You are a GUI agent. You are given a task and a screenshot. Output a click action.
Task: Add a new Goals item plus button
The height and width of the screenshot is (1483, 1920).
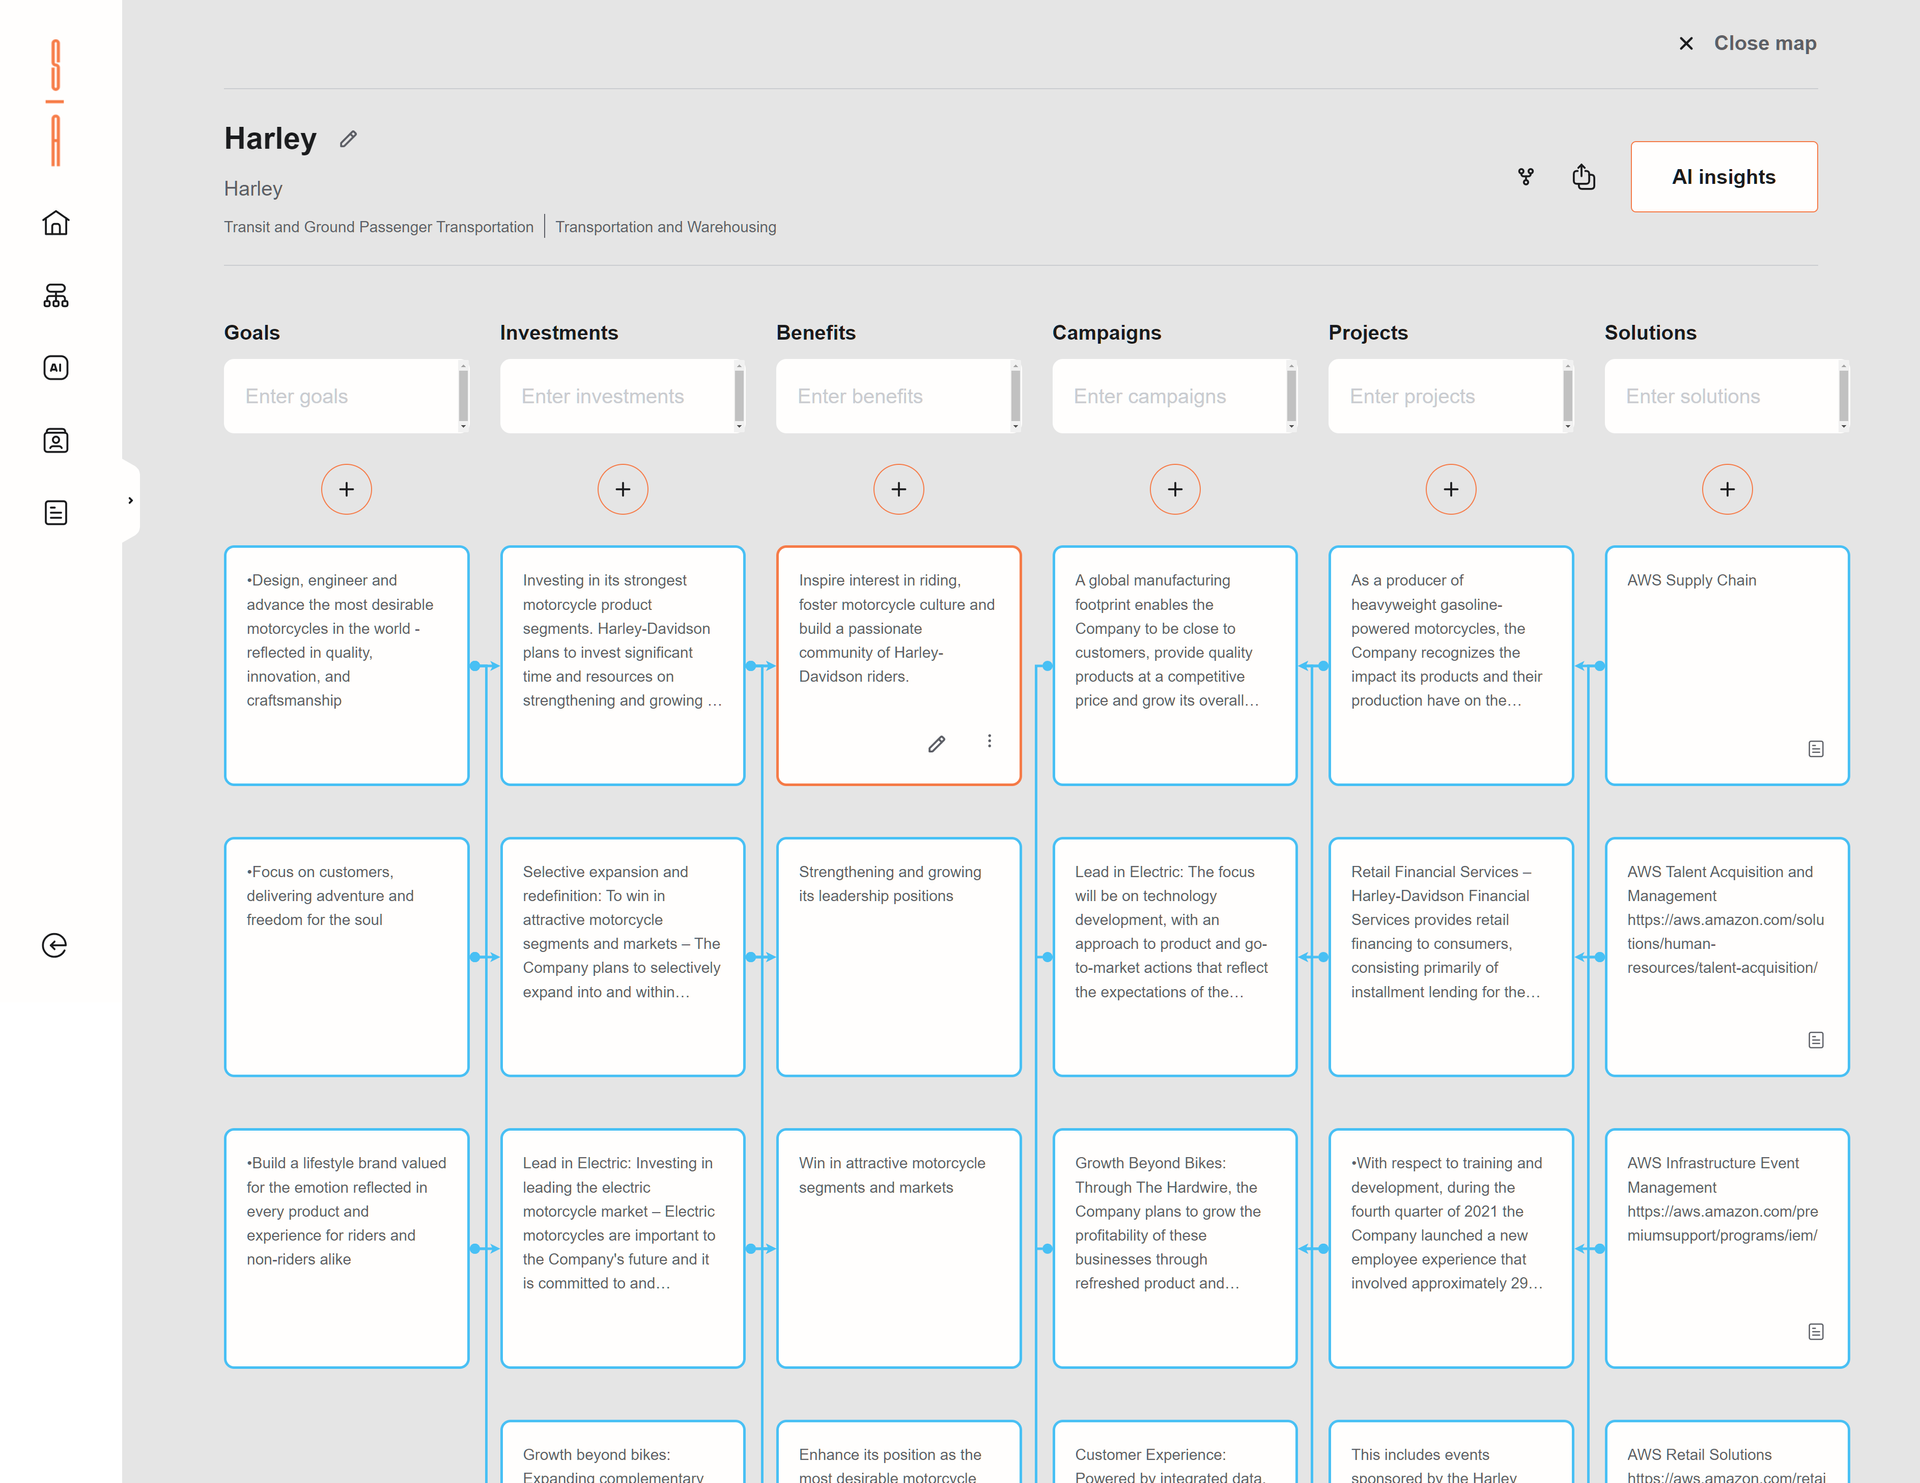(346, 489)
